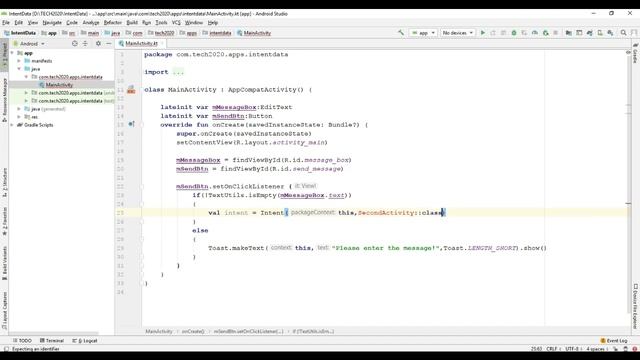640x360 pixels.
Task: Open the Refactor menu
Action: tap(113, 22)
